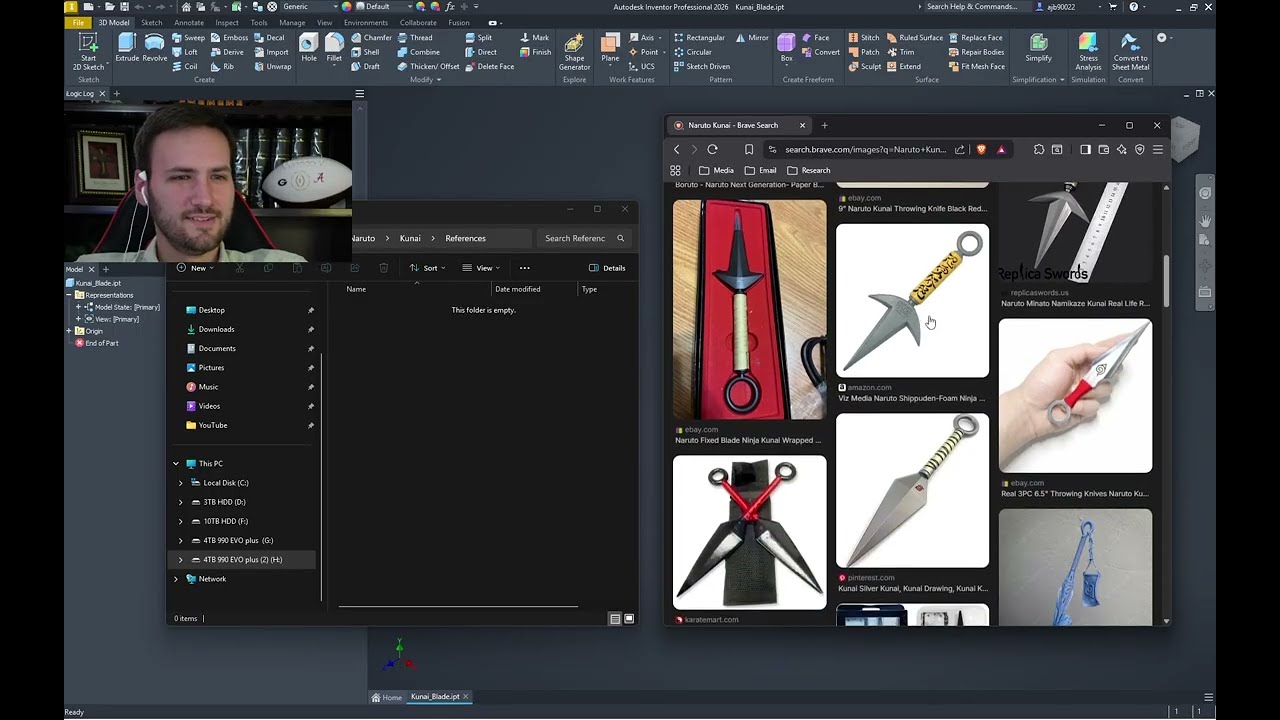Viewport: 1280px width, 720px height.
Task: Expand the Simplification panel dropdown
Action: [1038, 80]
